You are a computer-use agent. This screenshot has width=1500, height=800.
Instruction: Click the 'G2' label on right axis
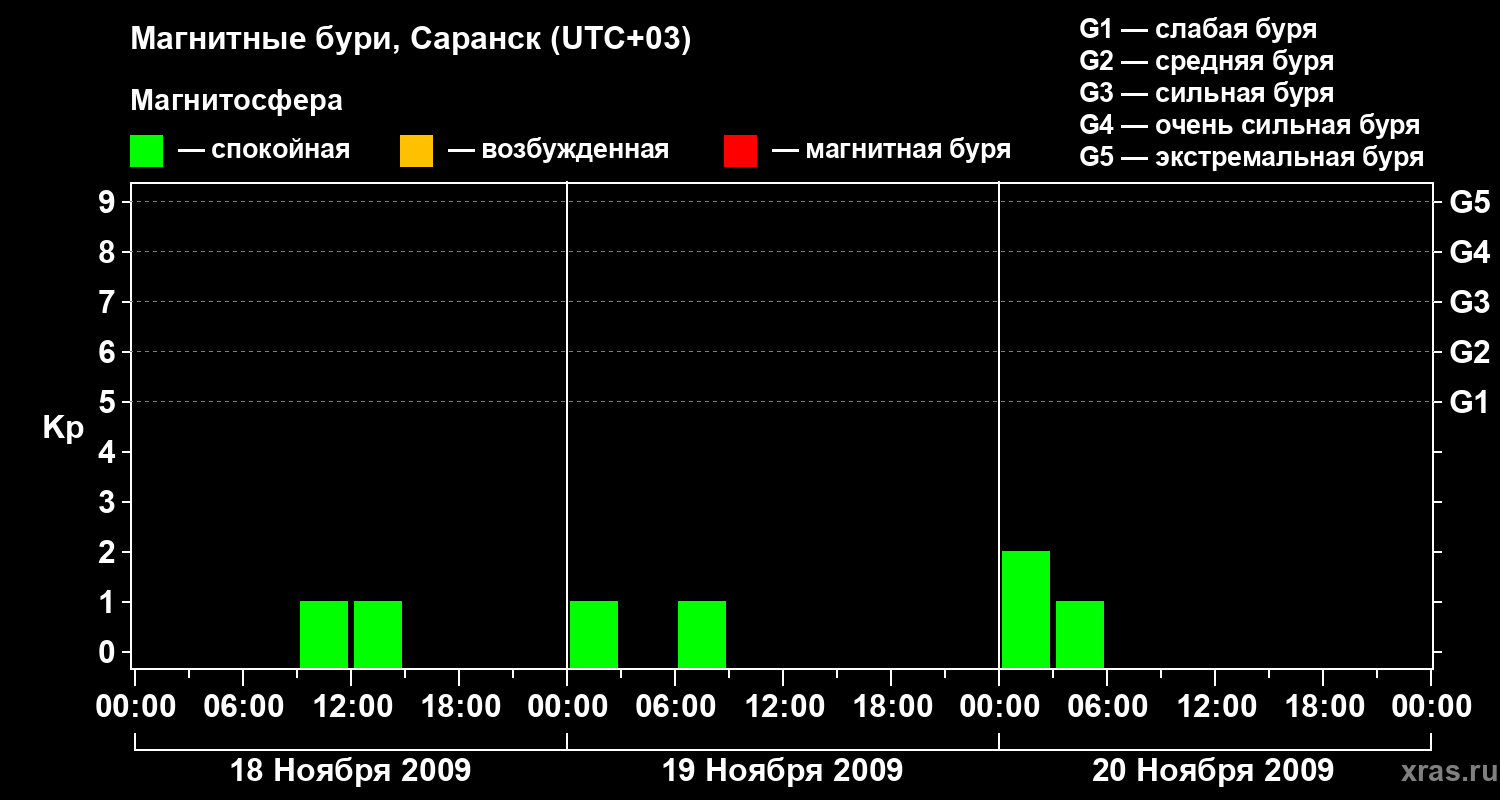pyautogui.click(x=1470, y=353)
